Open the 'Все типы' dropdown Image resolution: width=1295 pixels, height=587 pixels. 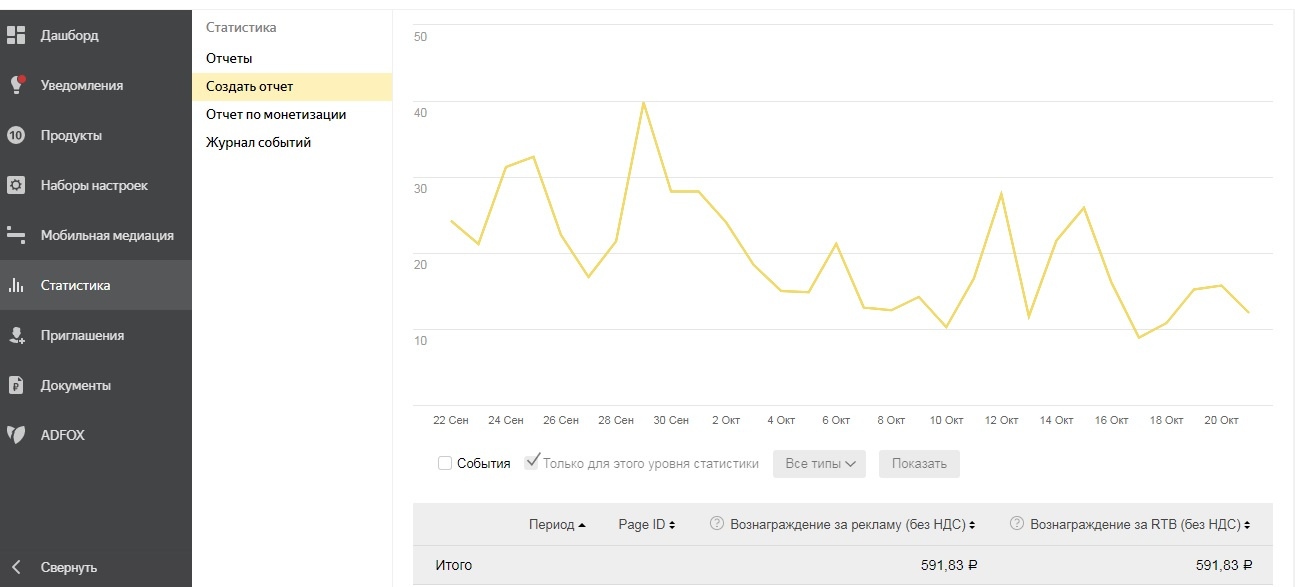[x=819, y=464]
